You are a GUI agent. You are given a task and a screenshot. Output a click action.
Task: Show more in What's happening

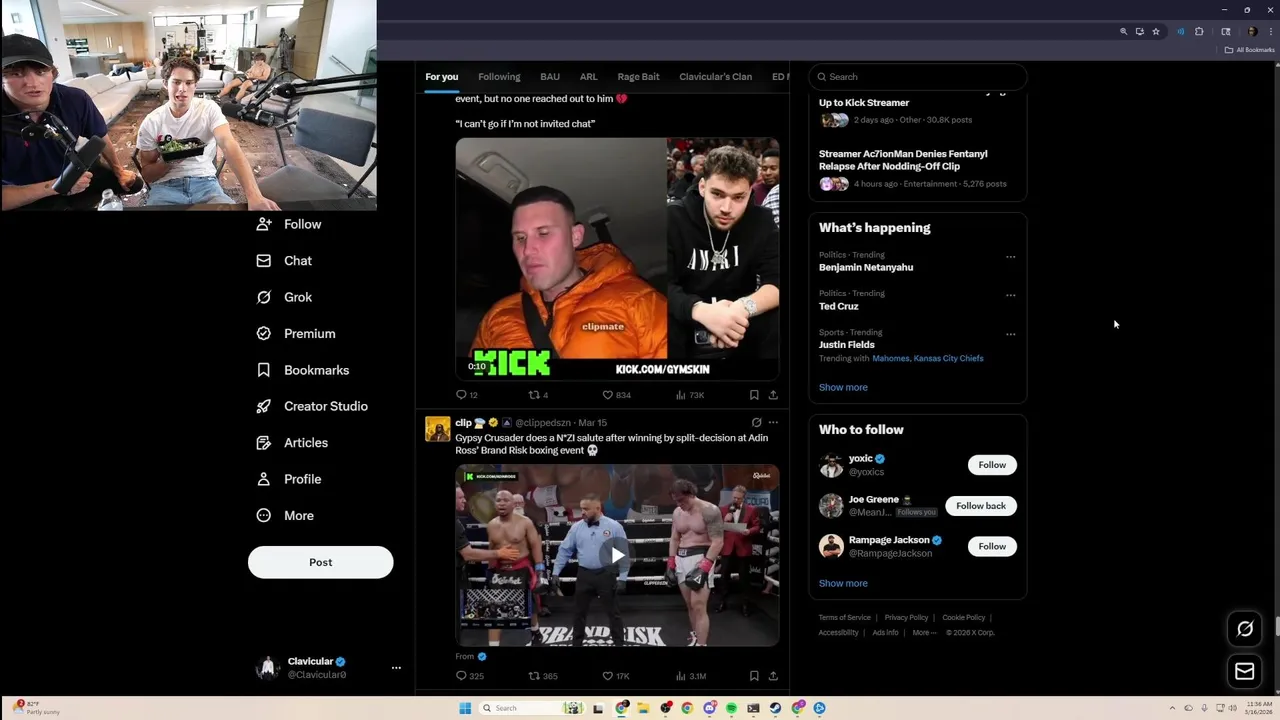point(843,387)
